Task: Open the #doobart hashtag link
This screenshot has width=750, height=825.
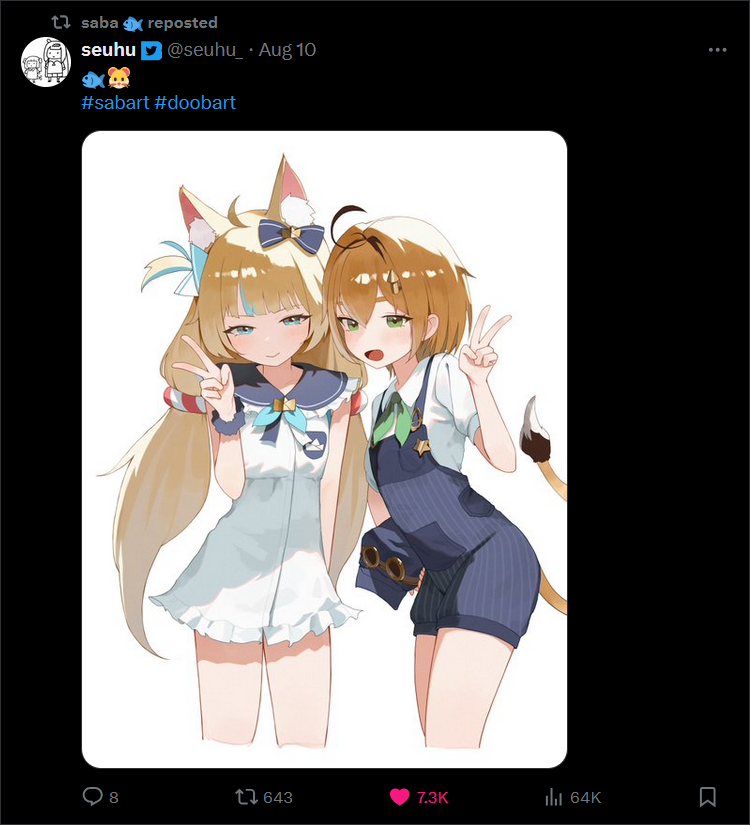Action: click(195, 102)
